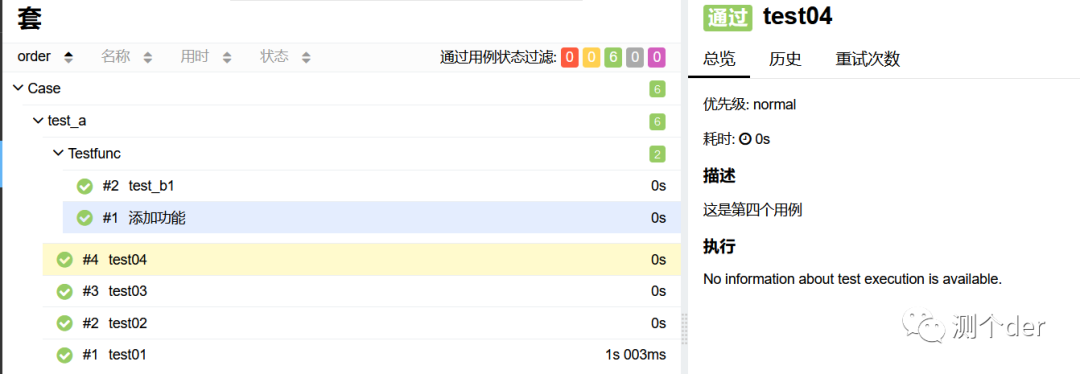Screen dimensions: 1080x374
Task: Sort suites by order column
Action: point(45,57)
